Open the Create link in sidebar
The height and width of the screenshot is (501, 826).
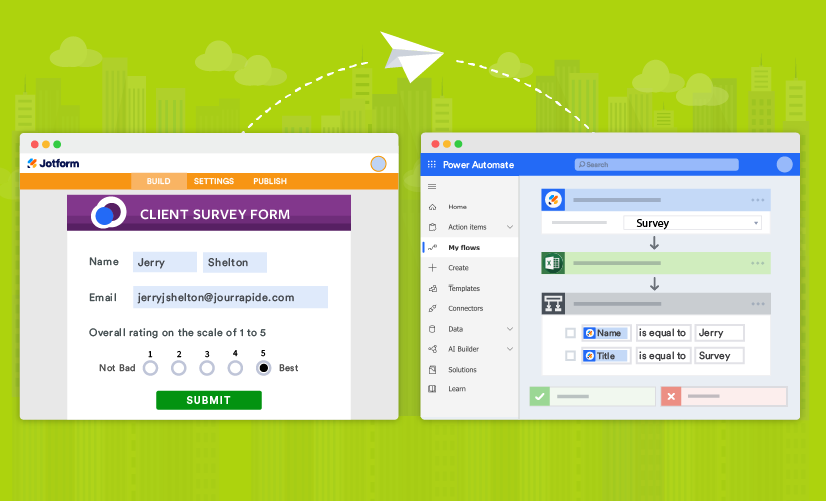tap(458, 268)
